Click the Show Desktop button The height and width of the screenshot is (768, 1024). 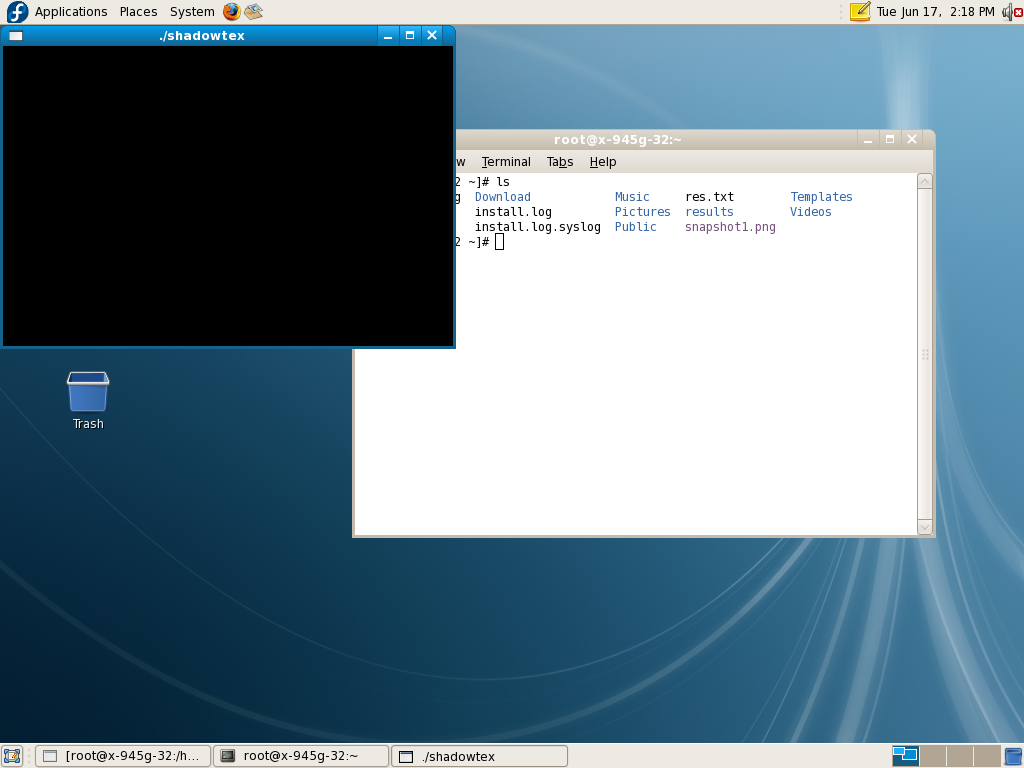(12, 756)
